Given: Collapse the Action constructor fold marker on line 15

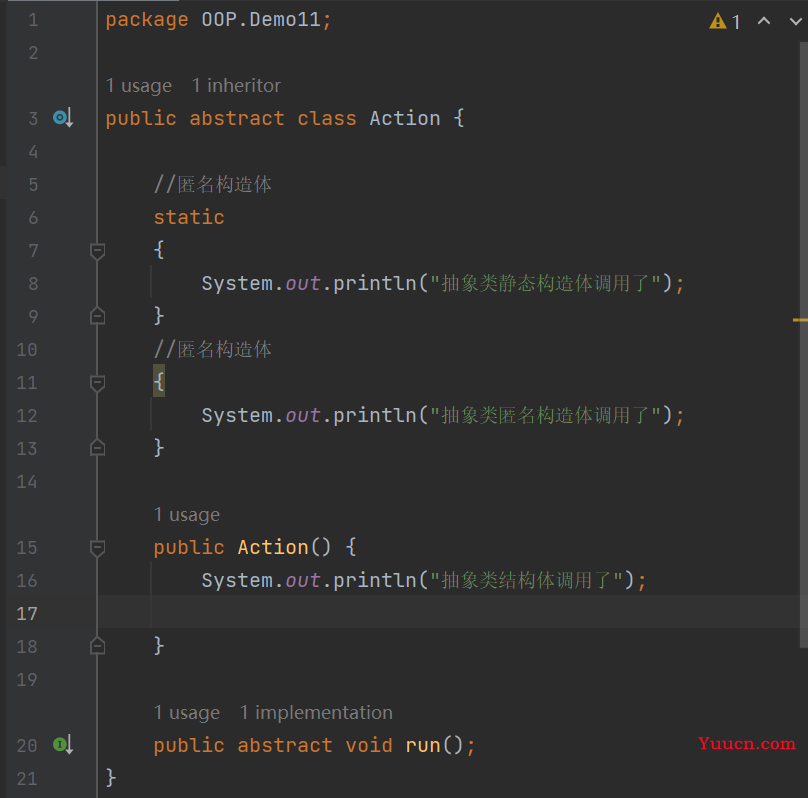Looking at the screenshot, I should click(97, 548).
